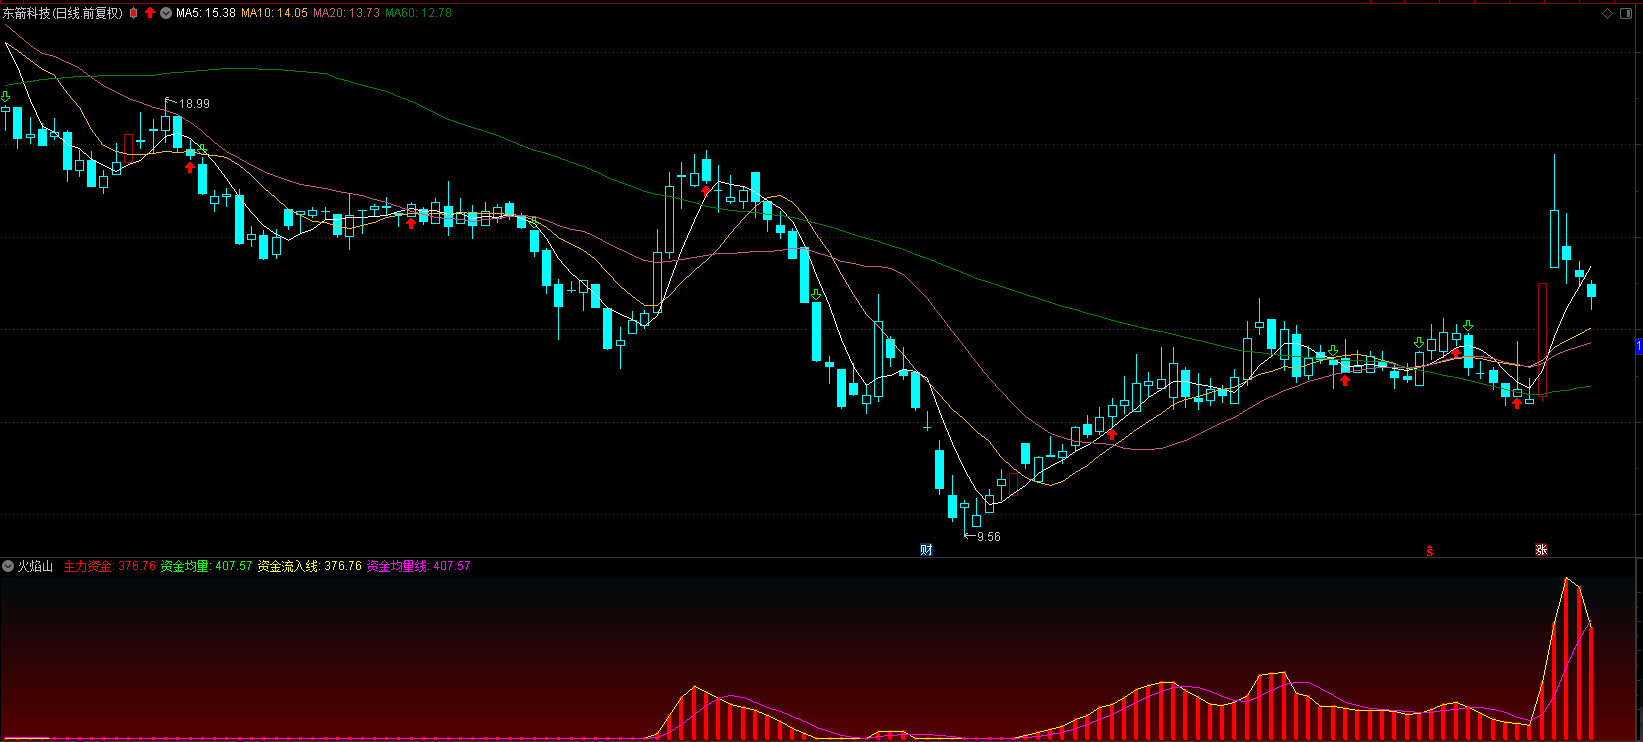Click the 18.99 high price label

click(194, 104)
